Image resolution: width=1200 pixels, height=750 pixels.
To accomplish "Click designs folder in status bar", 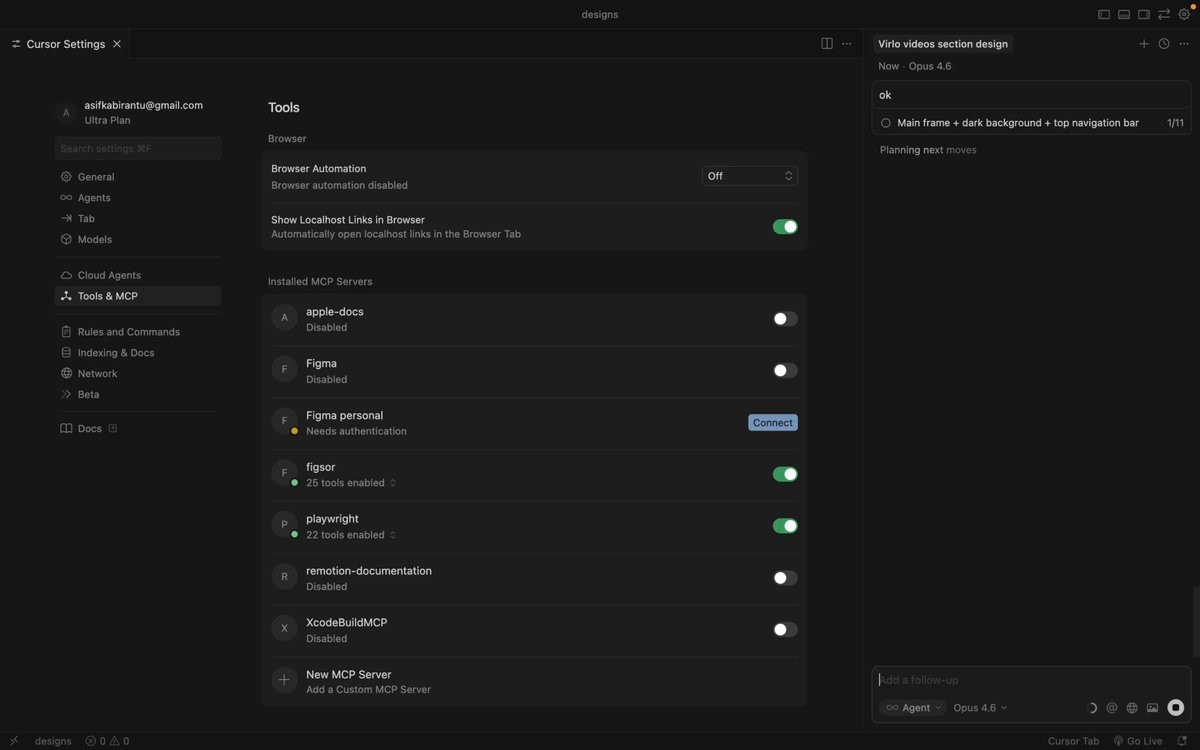I will pyautogui.click(x=53, y=741).
